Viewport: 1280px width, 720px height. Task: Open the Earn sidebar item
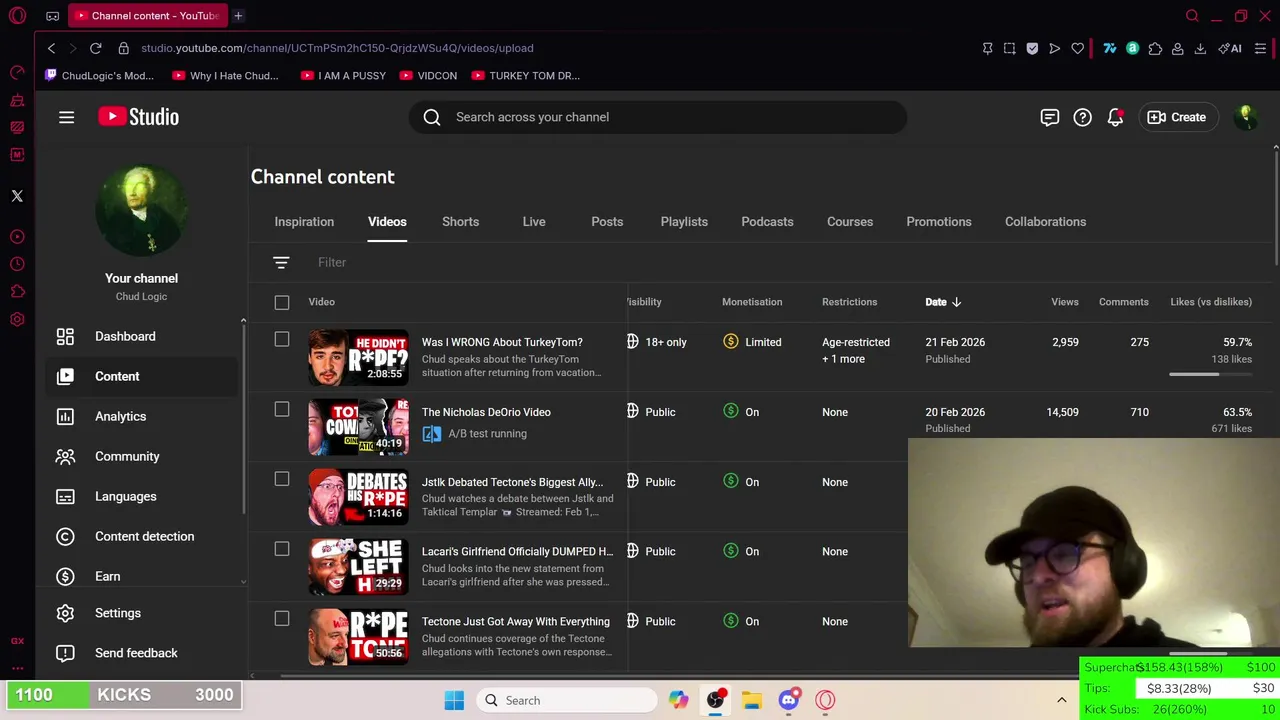pos(140,576)
